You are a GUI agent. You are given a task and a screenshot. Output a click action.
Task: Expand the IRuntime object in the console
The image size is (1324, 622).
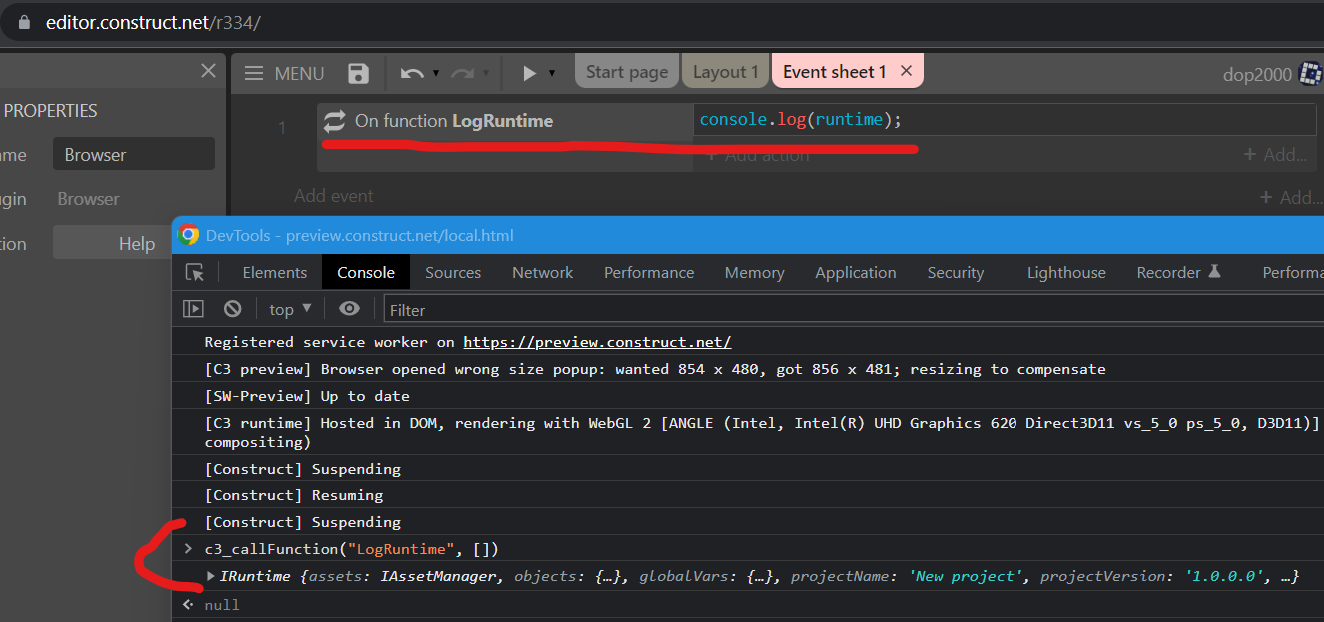[209, 575]
